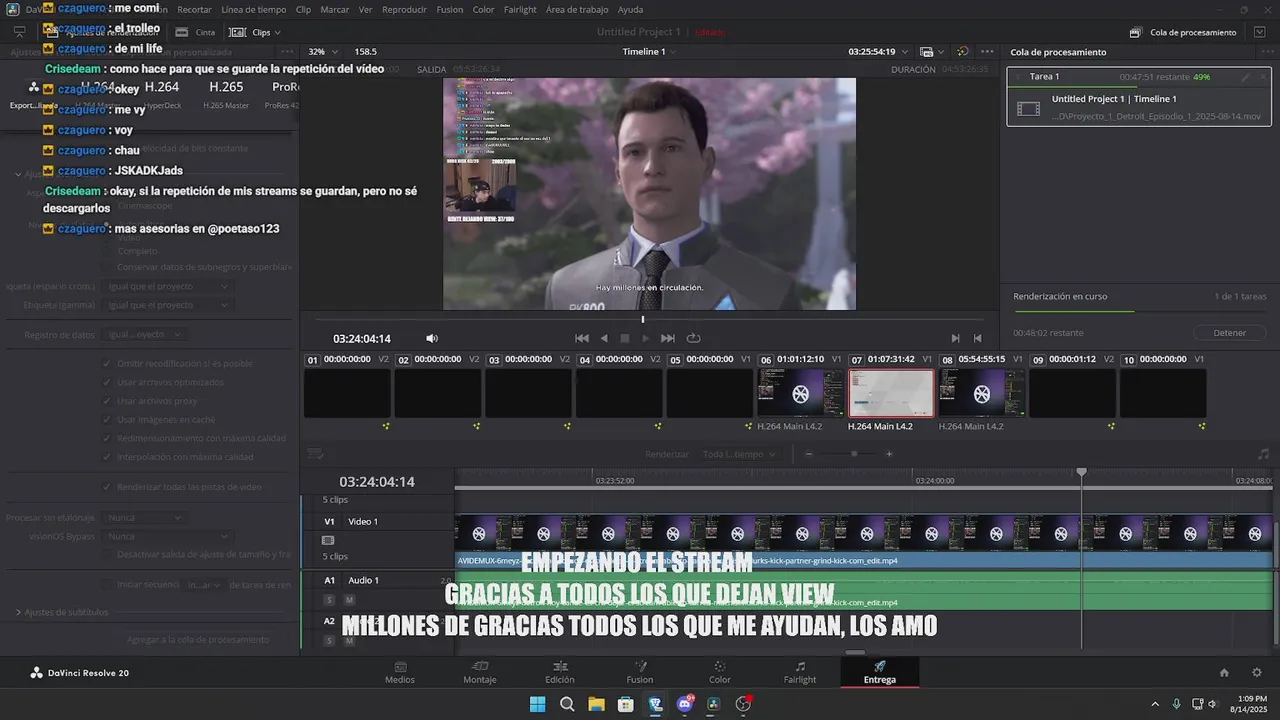Zoom in timeline with plus icon

[x=889, y=454]
